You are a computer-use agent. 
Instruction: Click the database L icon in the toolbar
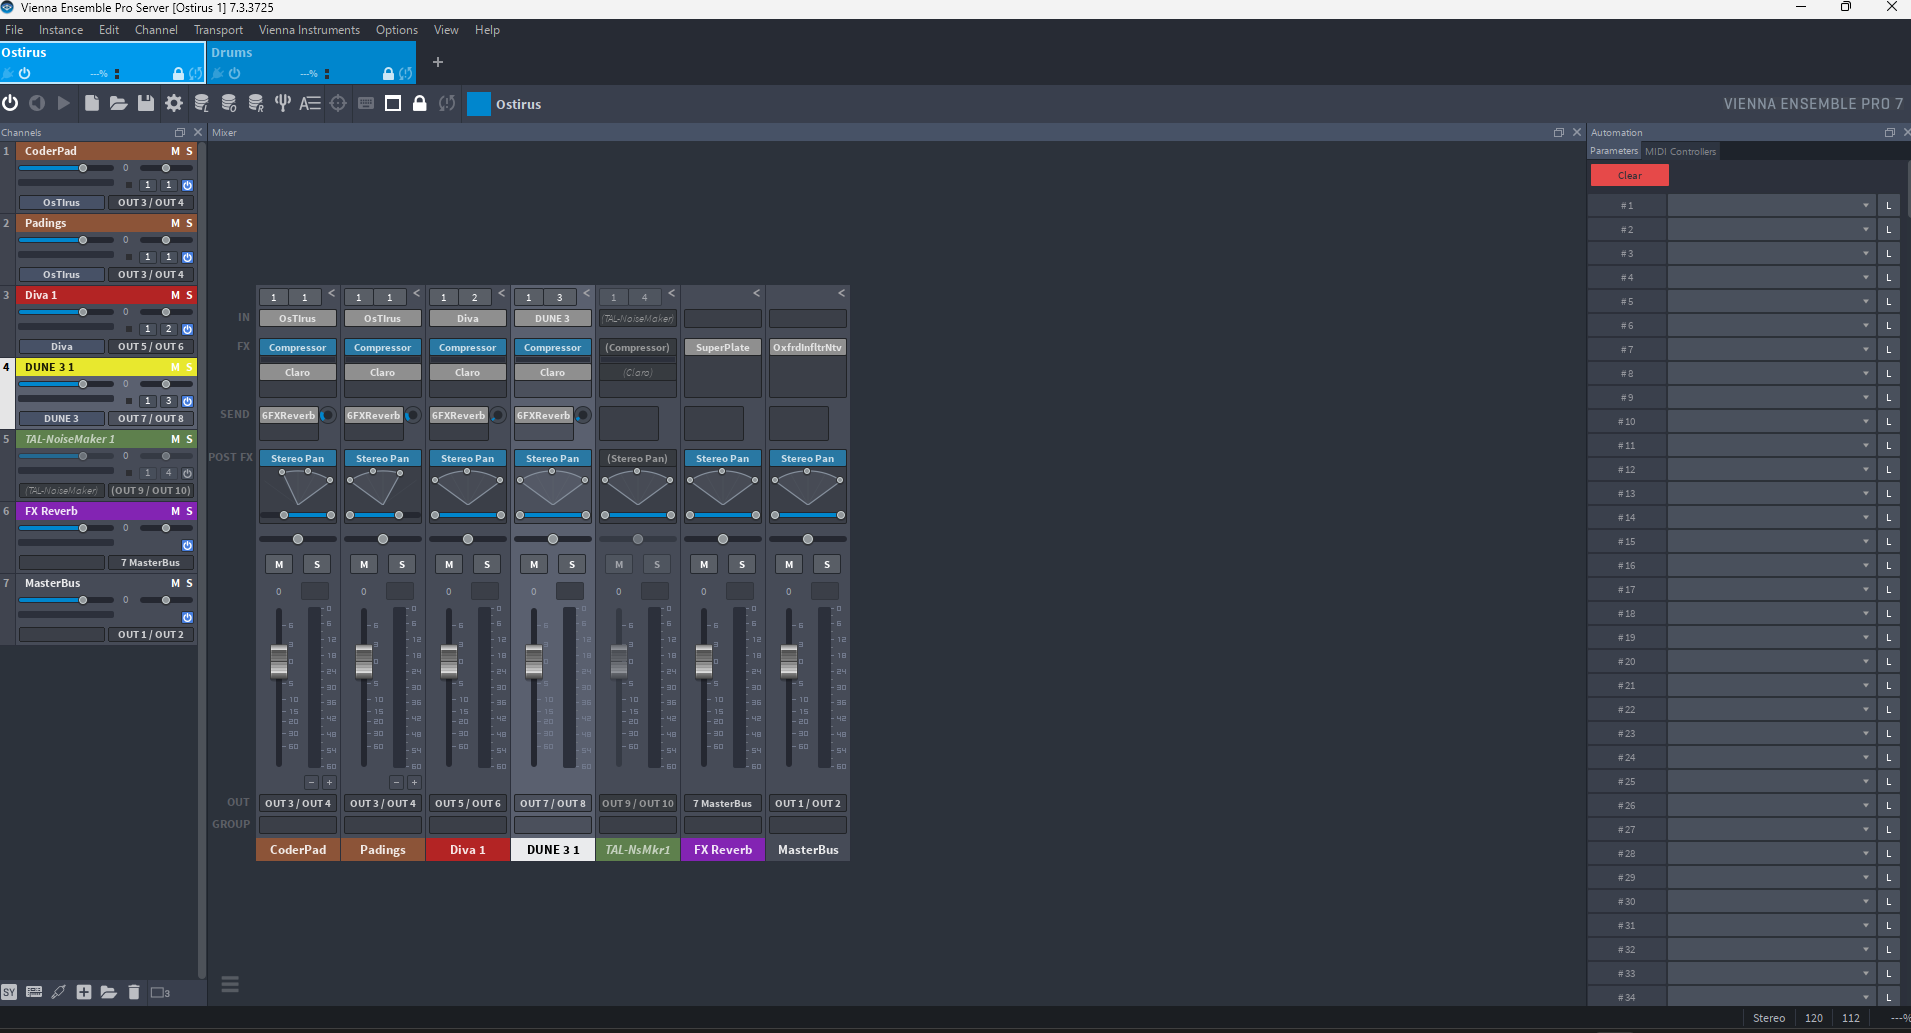[x=201, y=103]
